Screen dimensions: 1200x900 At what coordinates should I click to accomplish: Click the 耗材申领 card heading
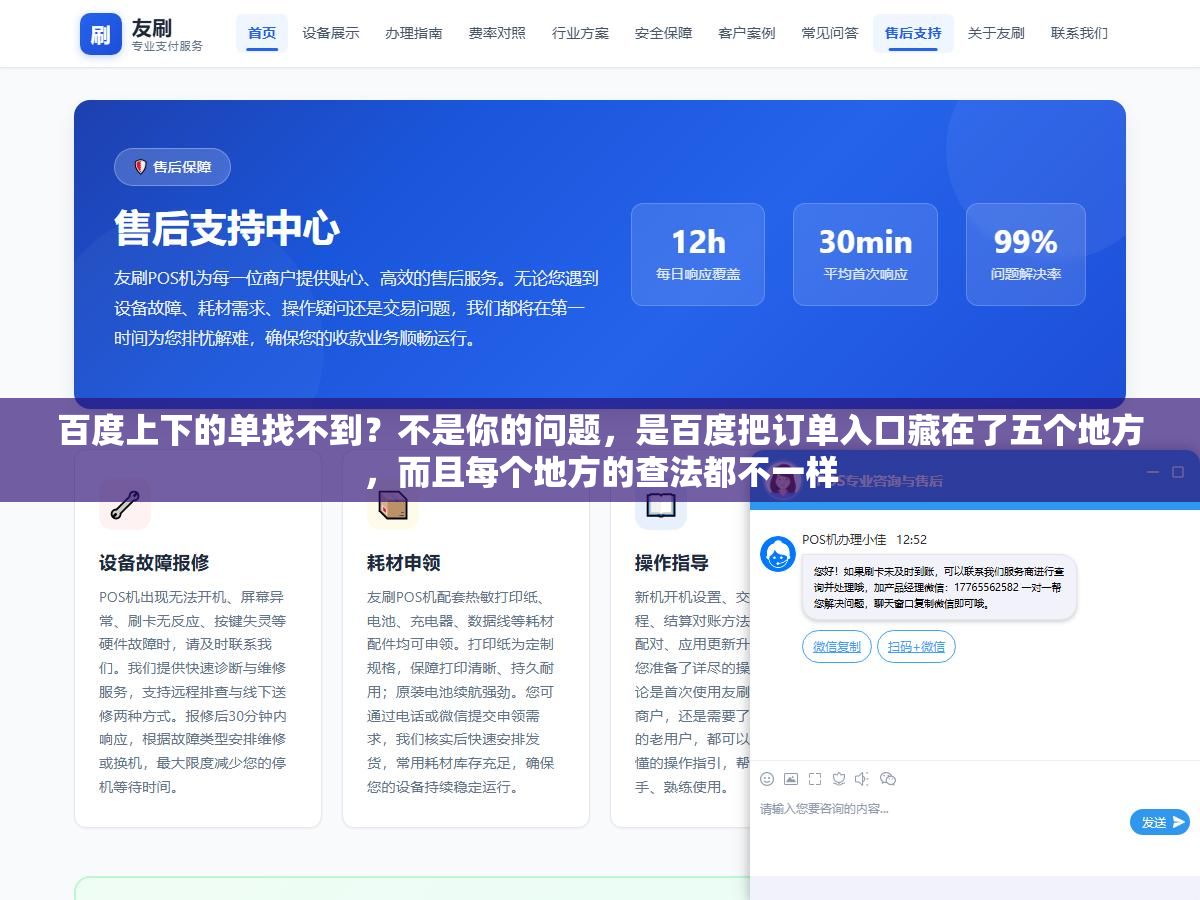coord(404,563)
